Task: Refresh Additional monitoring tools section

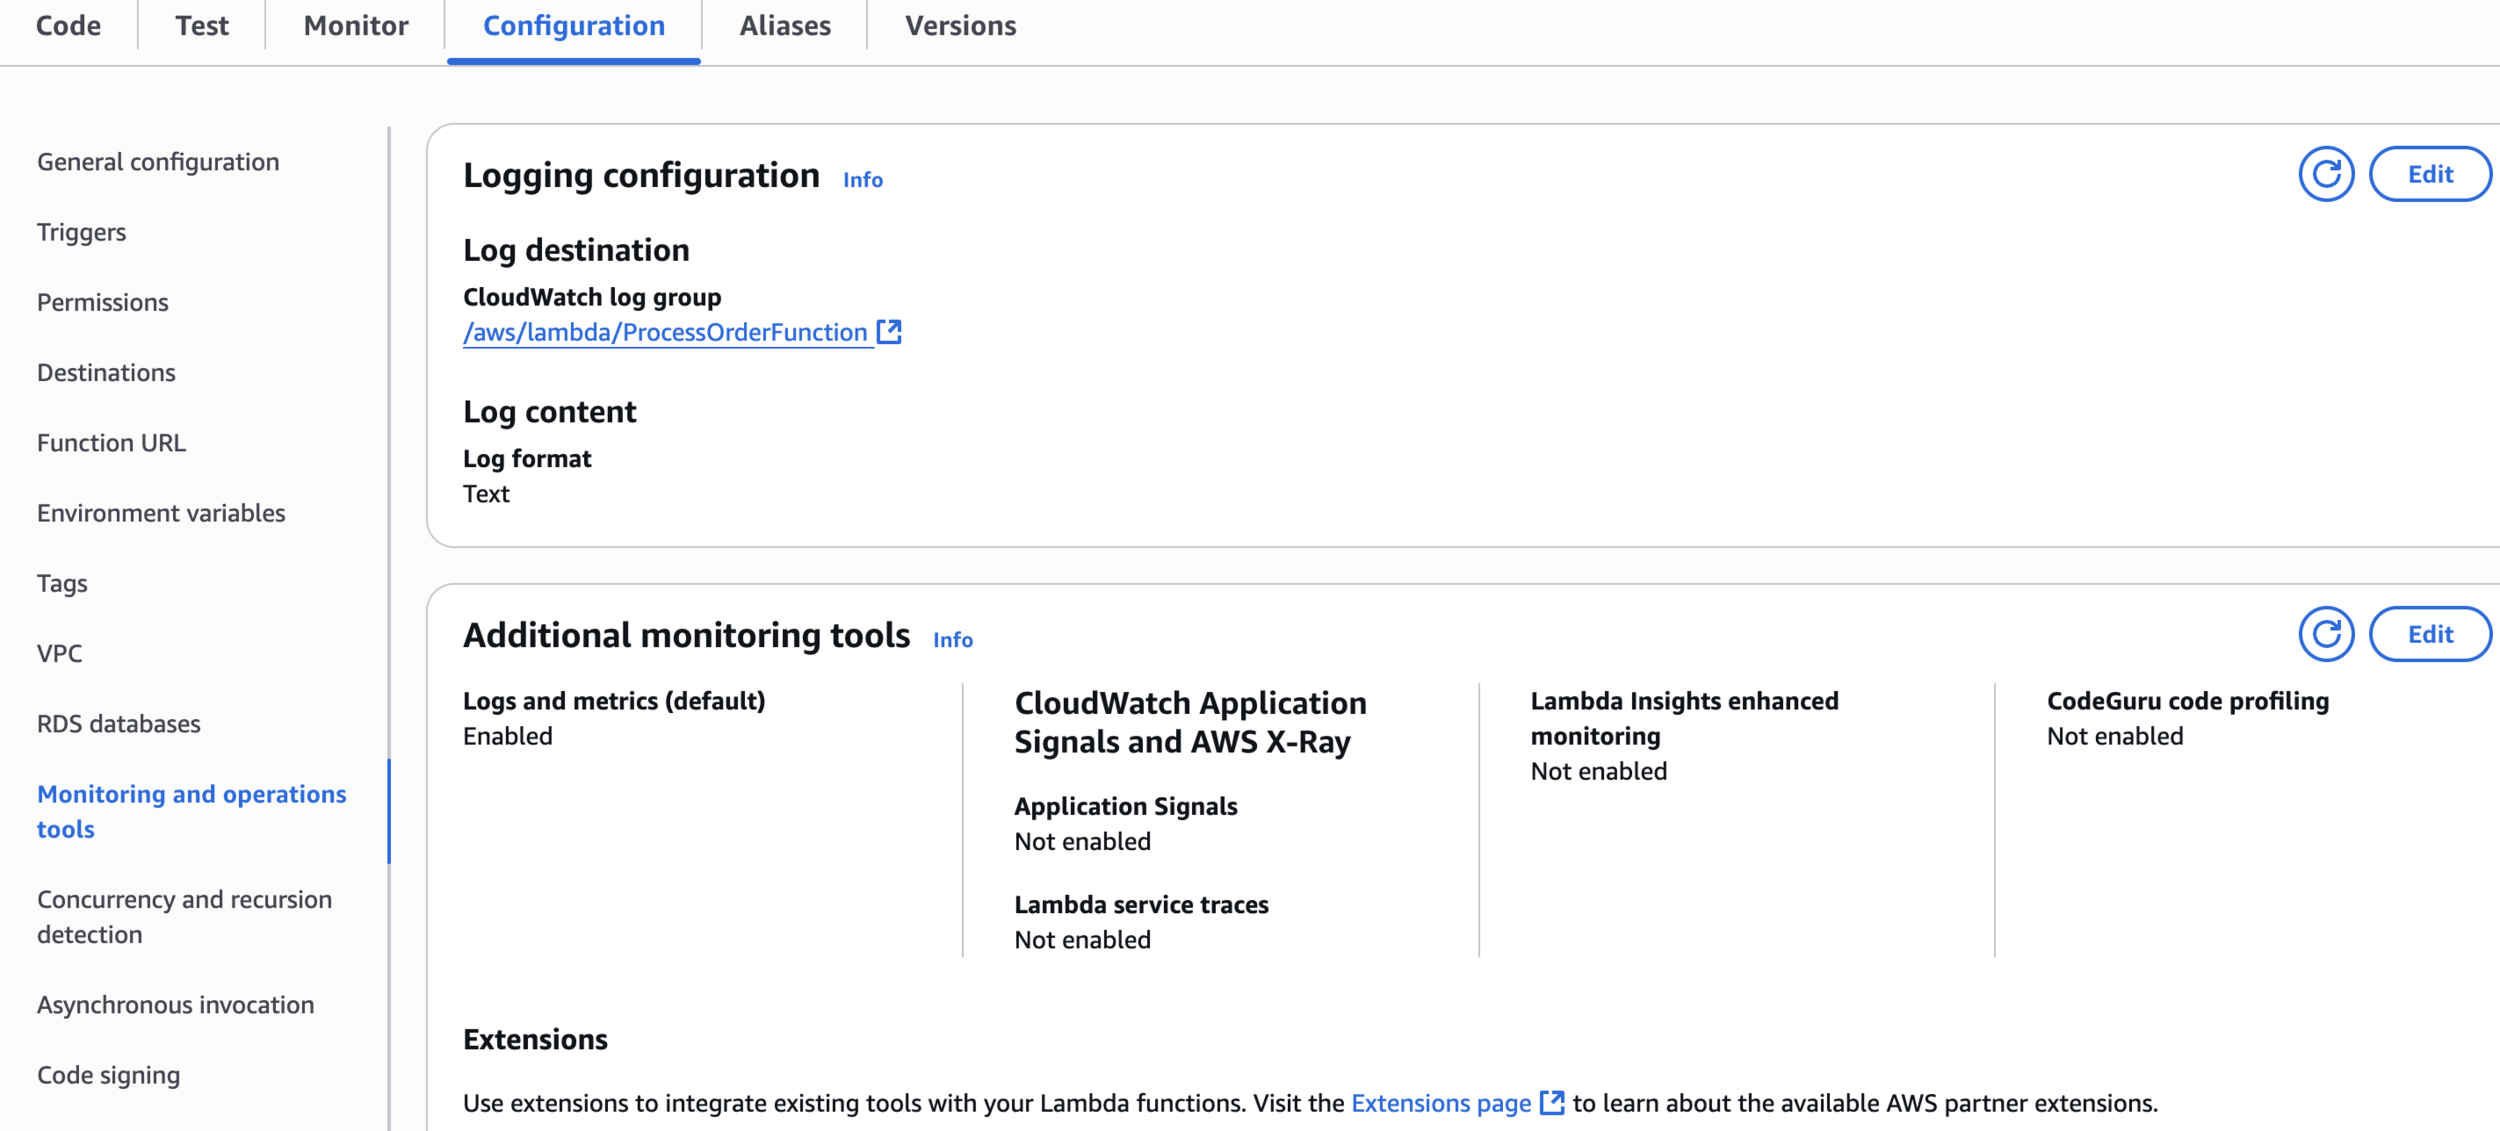Action: (x=2325, y=634)
